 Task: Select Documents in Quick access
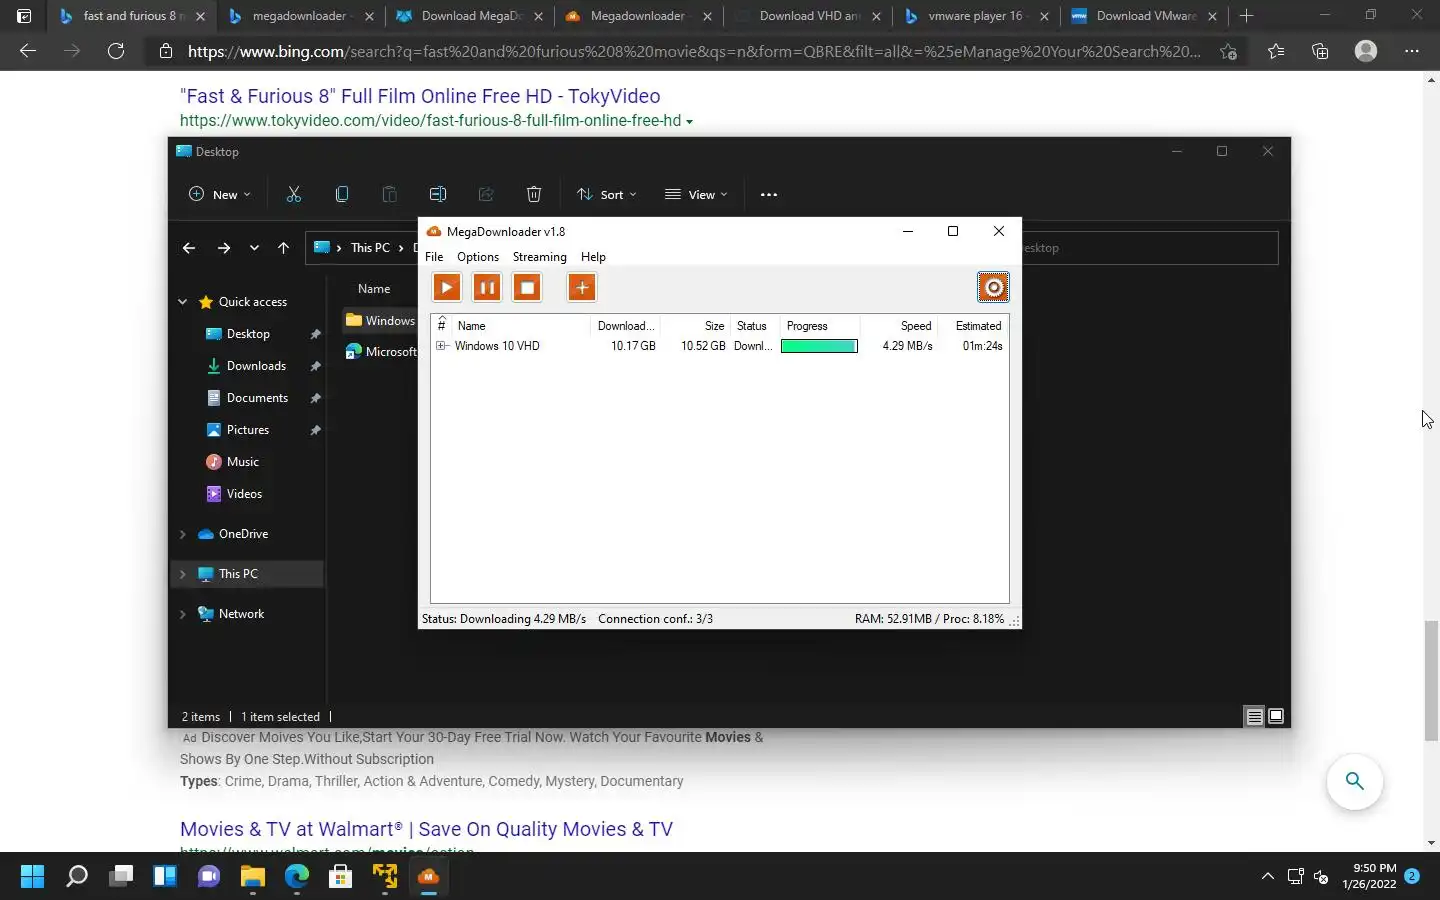pyautogui.click(x=257, y=398)
